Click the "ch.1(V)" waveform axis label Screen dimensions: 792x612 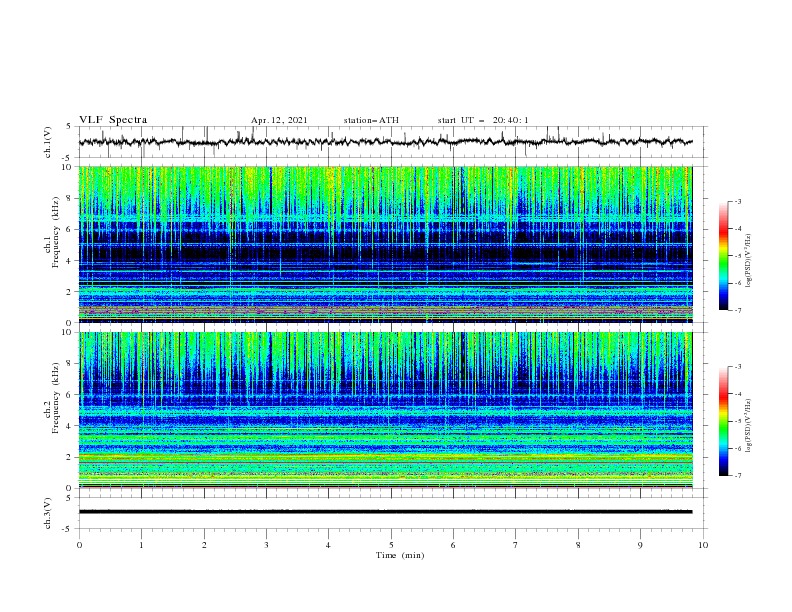pyautogui.click(x=48, y=142)
